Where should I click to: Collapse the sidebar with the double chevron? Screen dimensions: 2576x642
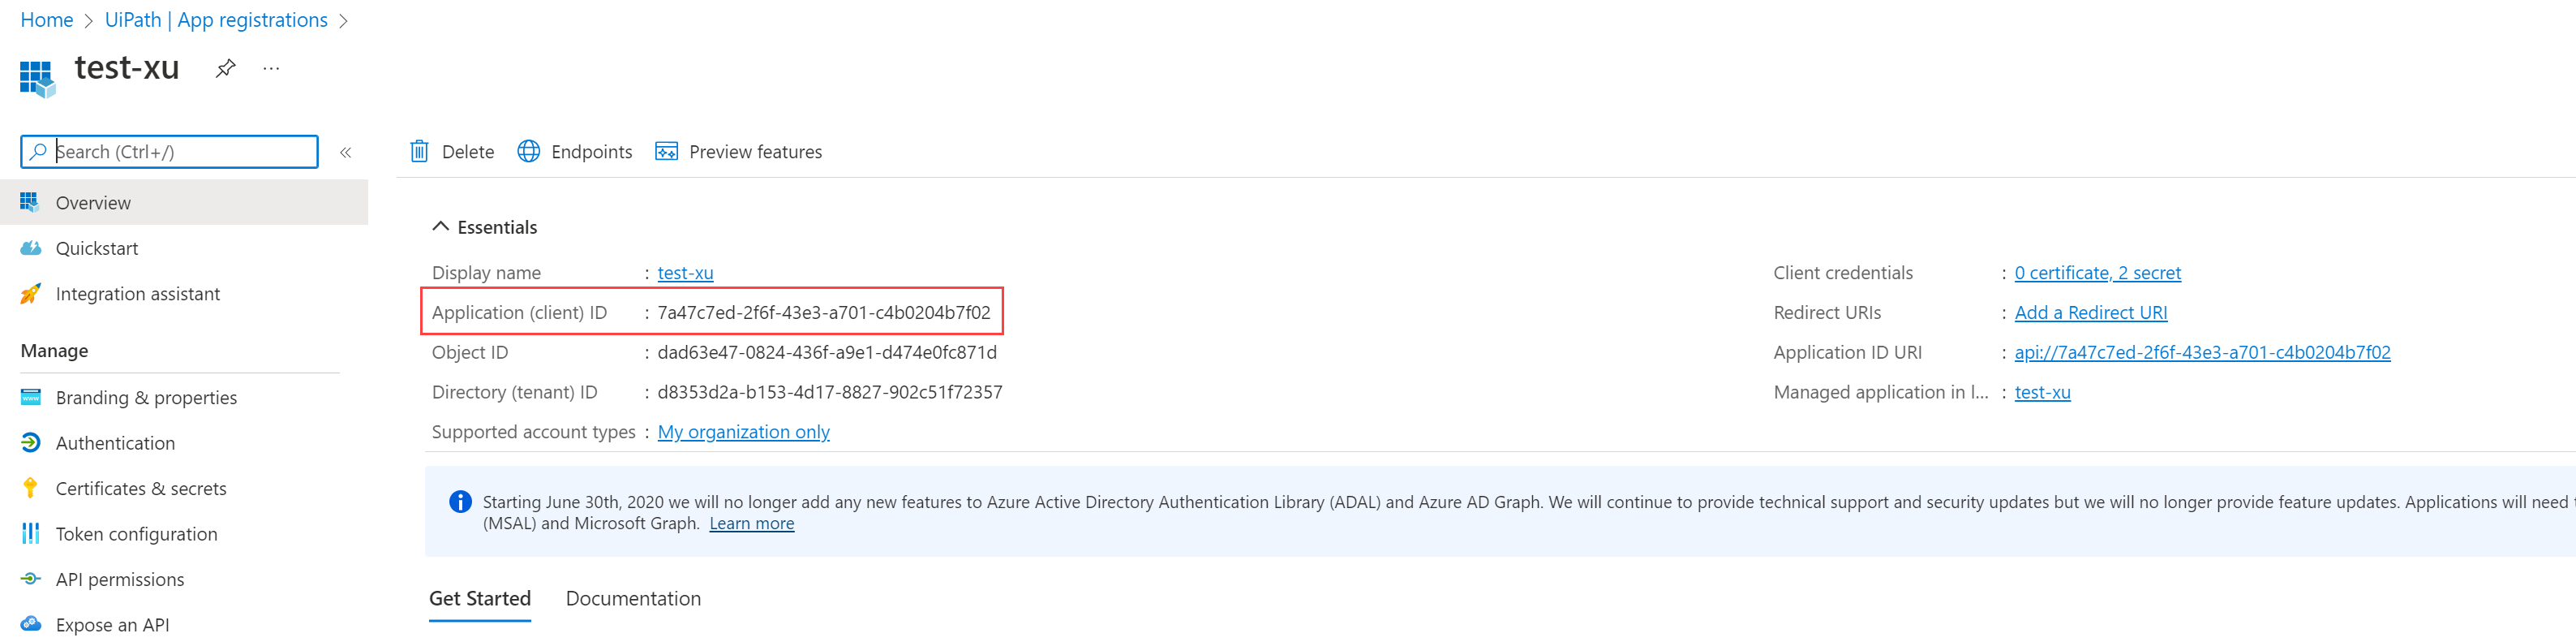click(x=345, y=152)
